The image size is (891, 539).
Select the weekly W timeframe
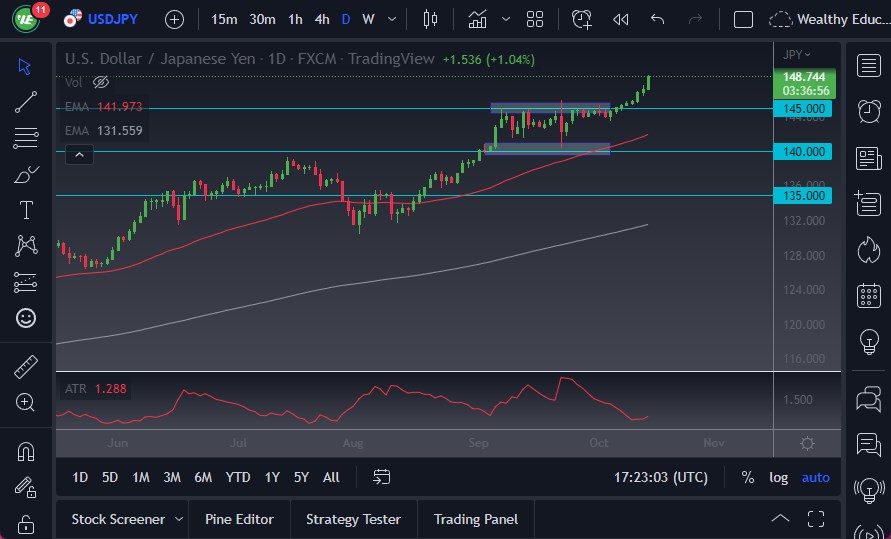[368, 20]
